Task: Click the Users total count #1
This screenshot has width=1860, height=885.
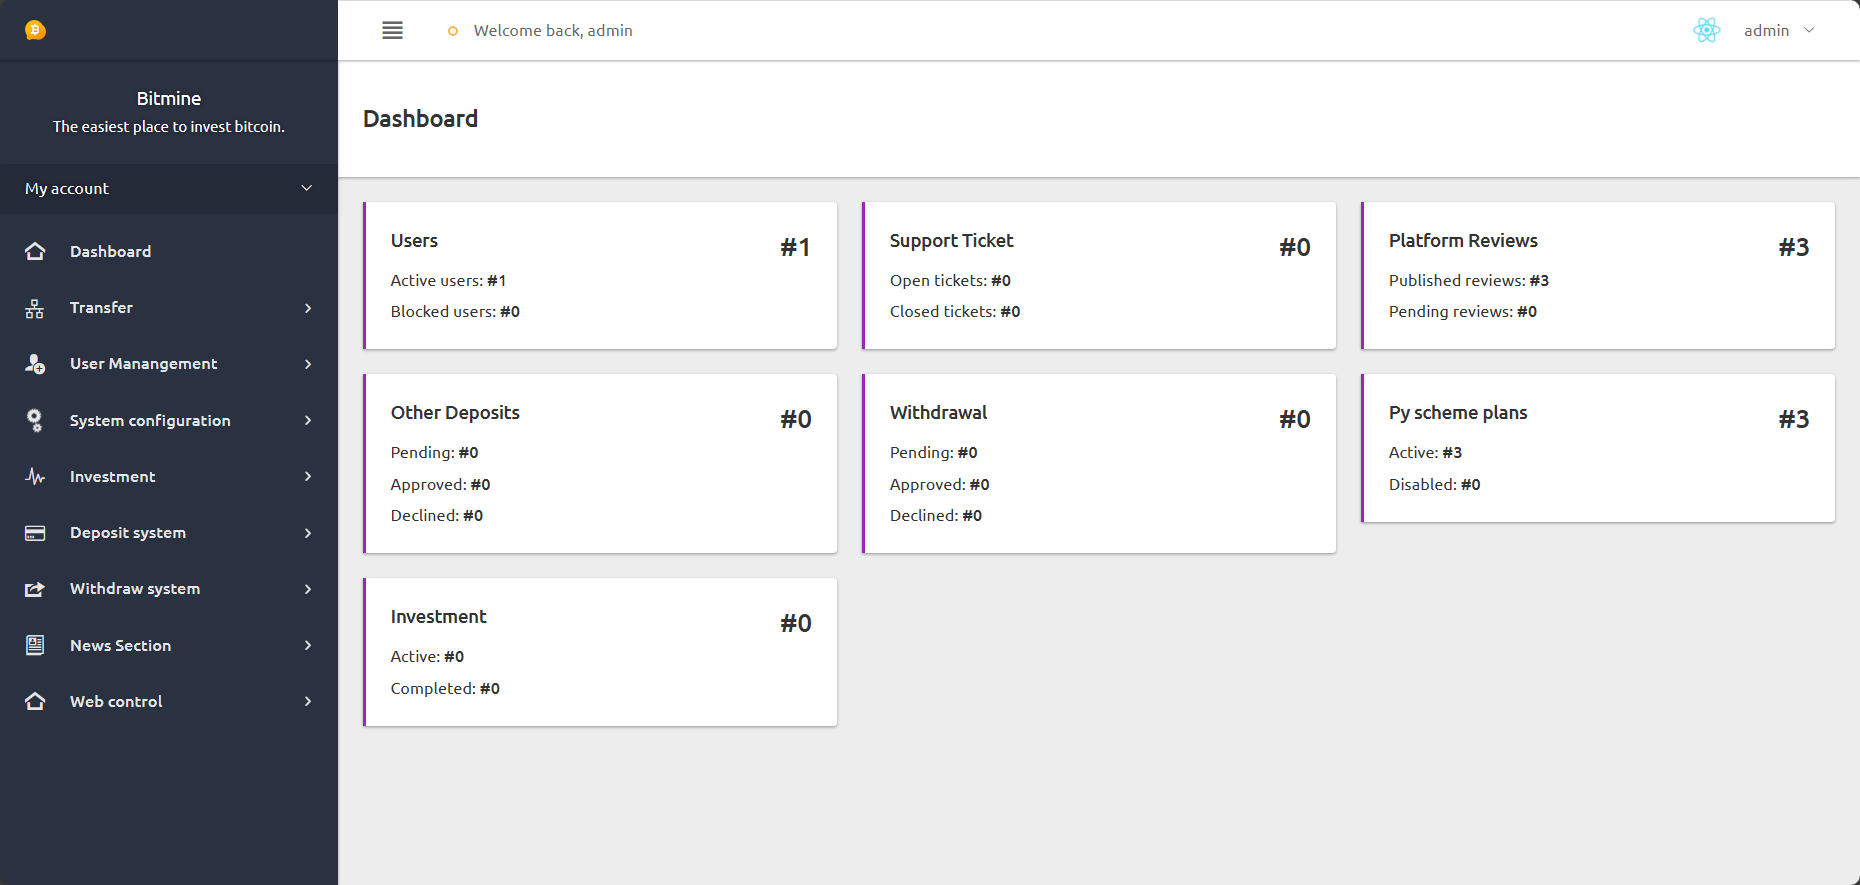Action: pyautogui.click(x=795, y=247)
